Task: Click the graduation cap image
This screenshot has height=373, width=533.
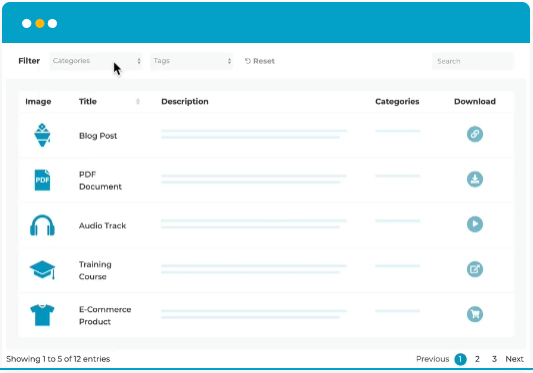Action: pyautogui.click(x=42, y=270)
